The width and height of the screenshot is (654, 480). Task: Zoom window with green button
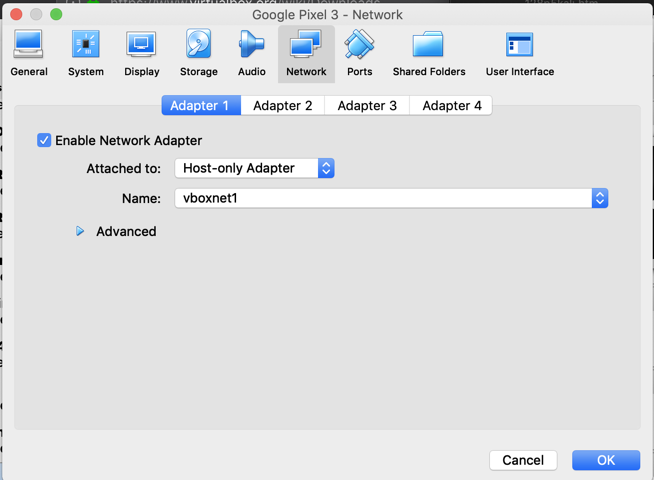click(56, 15)
